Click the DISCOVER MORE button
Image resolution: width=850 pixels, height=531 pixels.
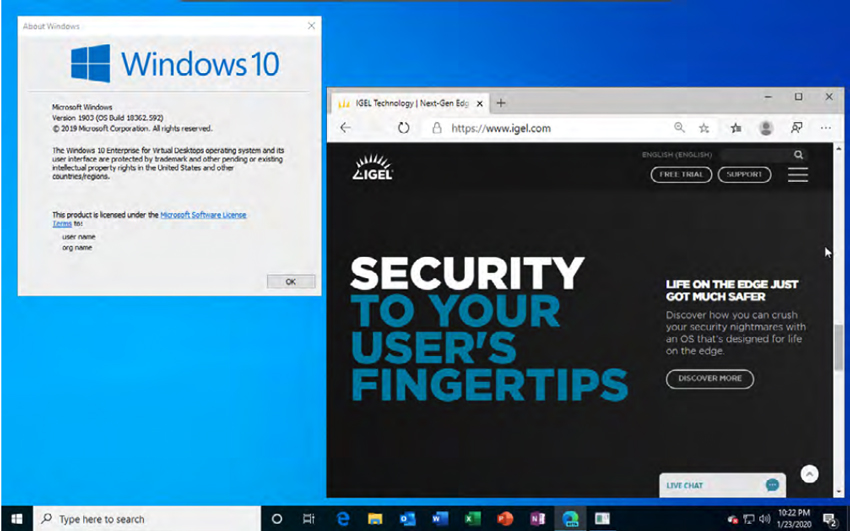[710, 379]
